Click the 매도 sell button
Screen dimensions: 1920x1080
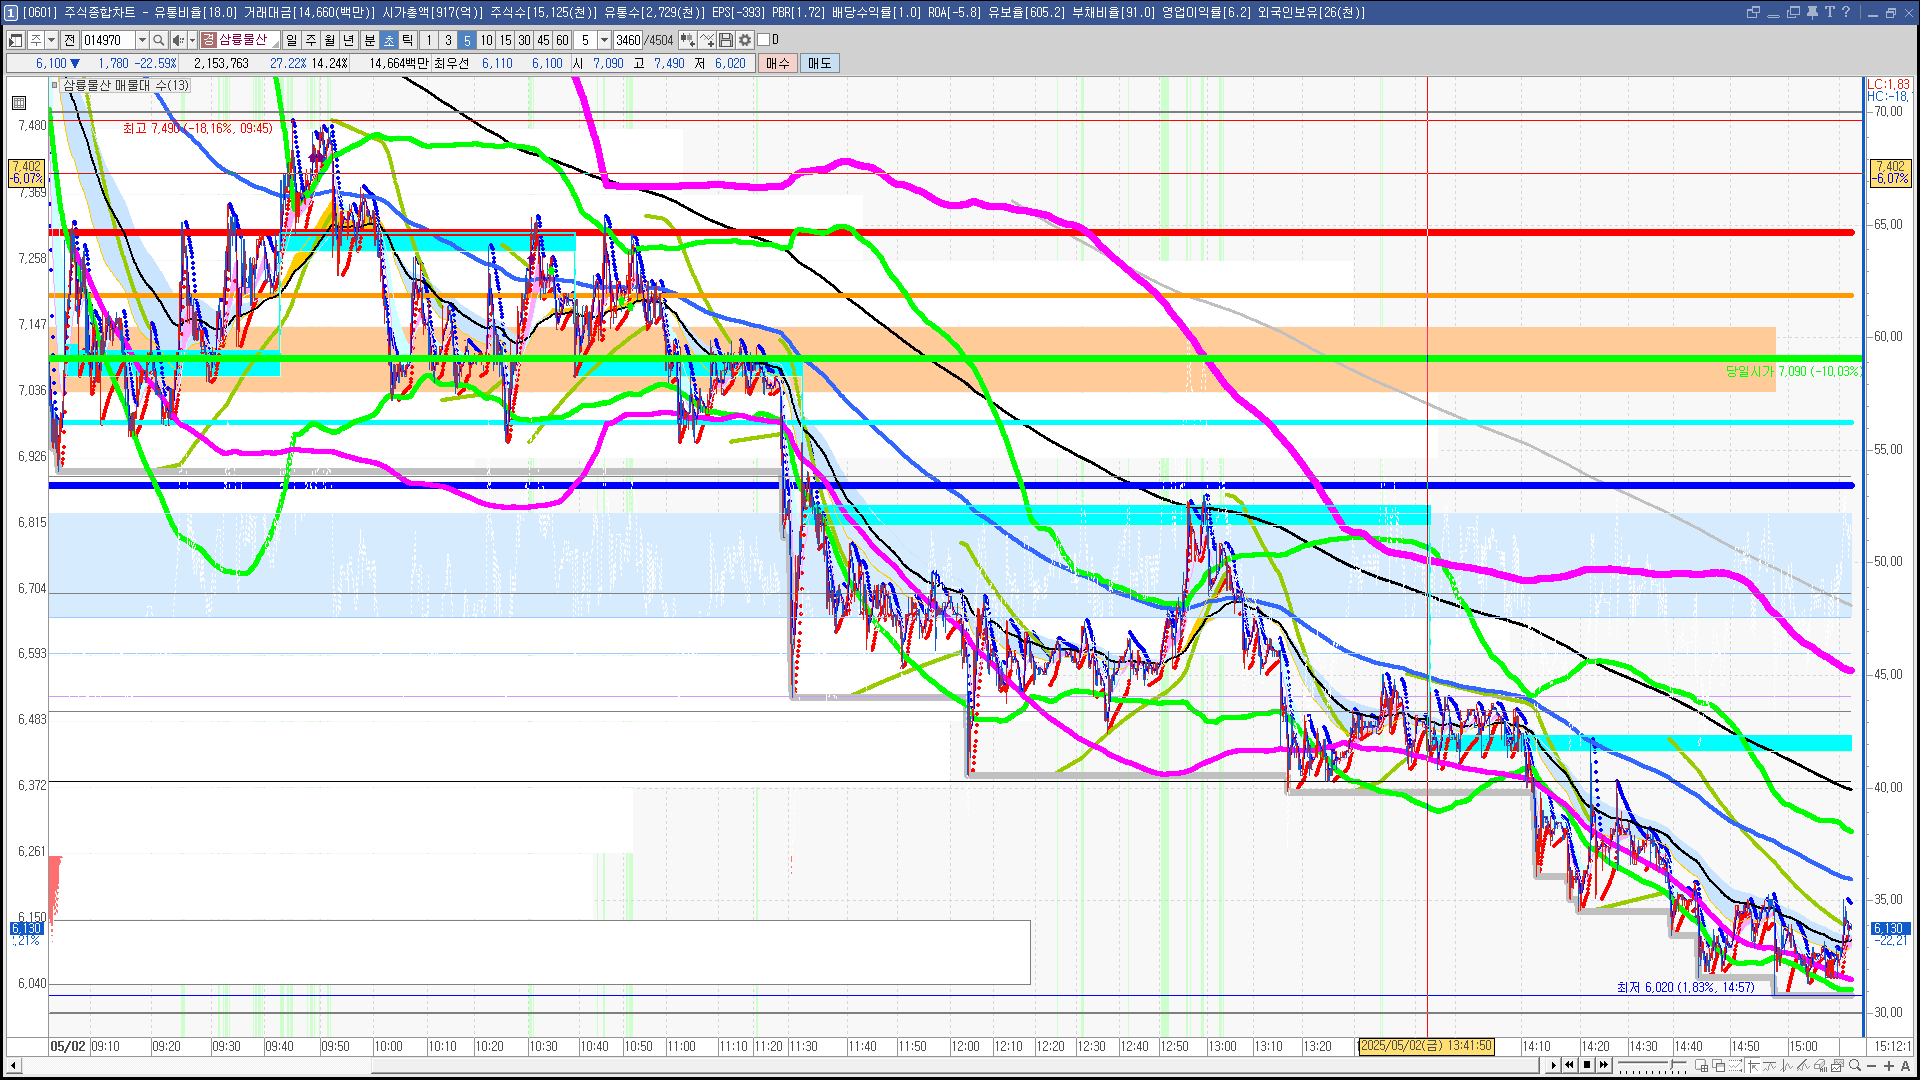point(819,63)
